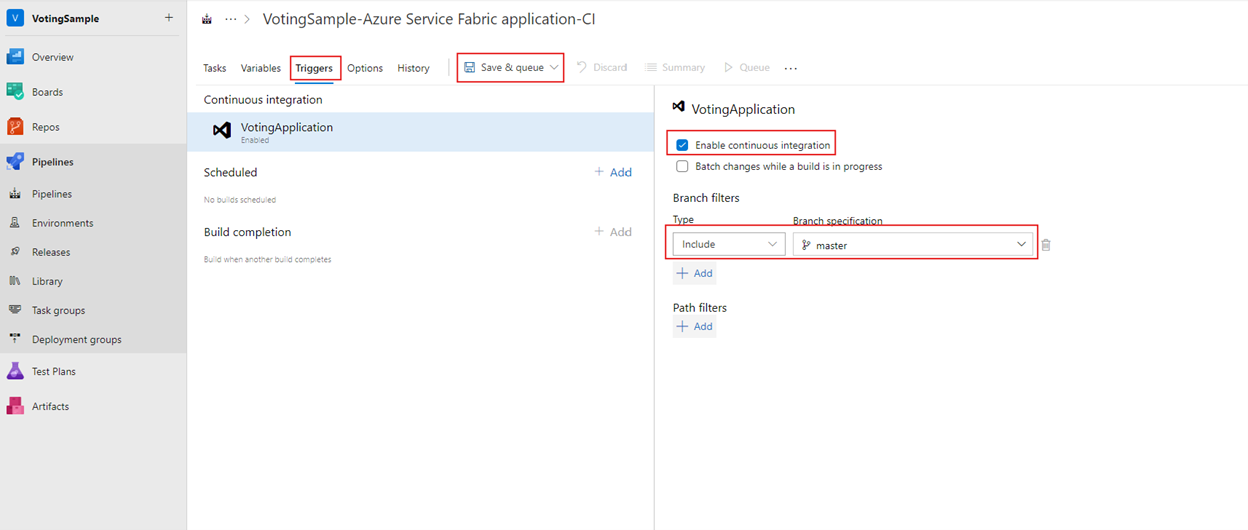Screen dimensions: 1248x530
Task: Click the plus icon next to VotingSample
Action: (x=168, y=18)
